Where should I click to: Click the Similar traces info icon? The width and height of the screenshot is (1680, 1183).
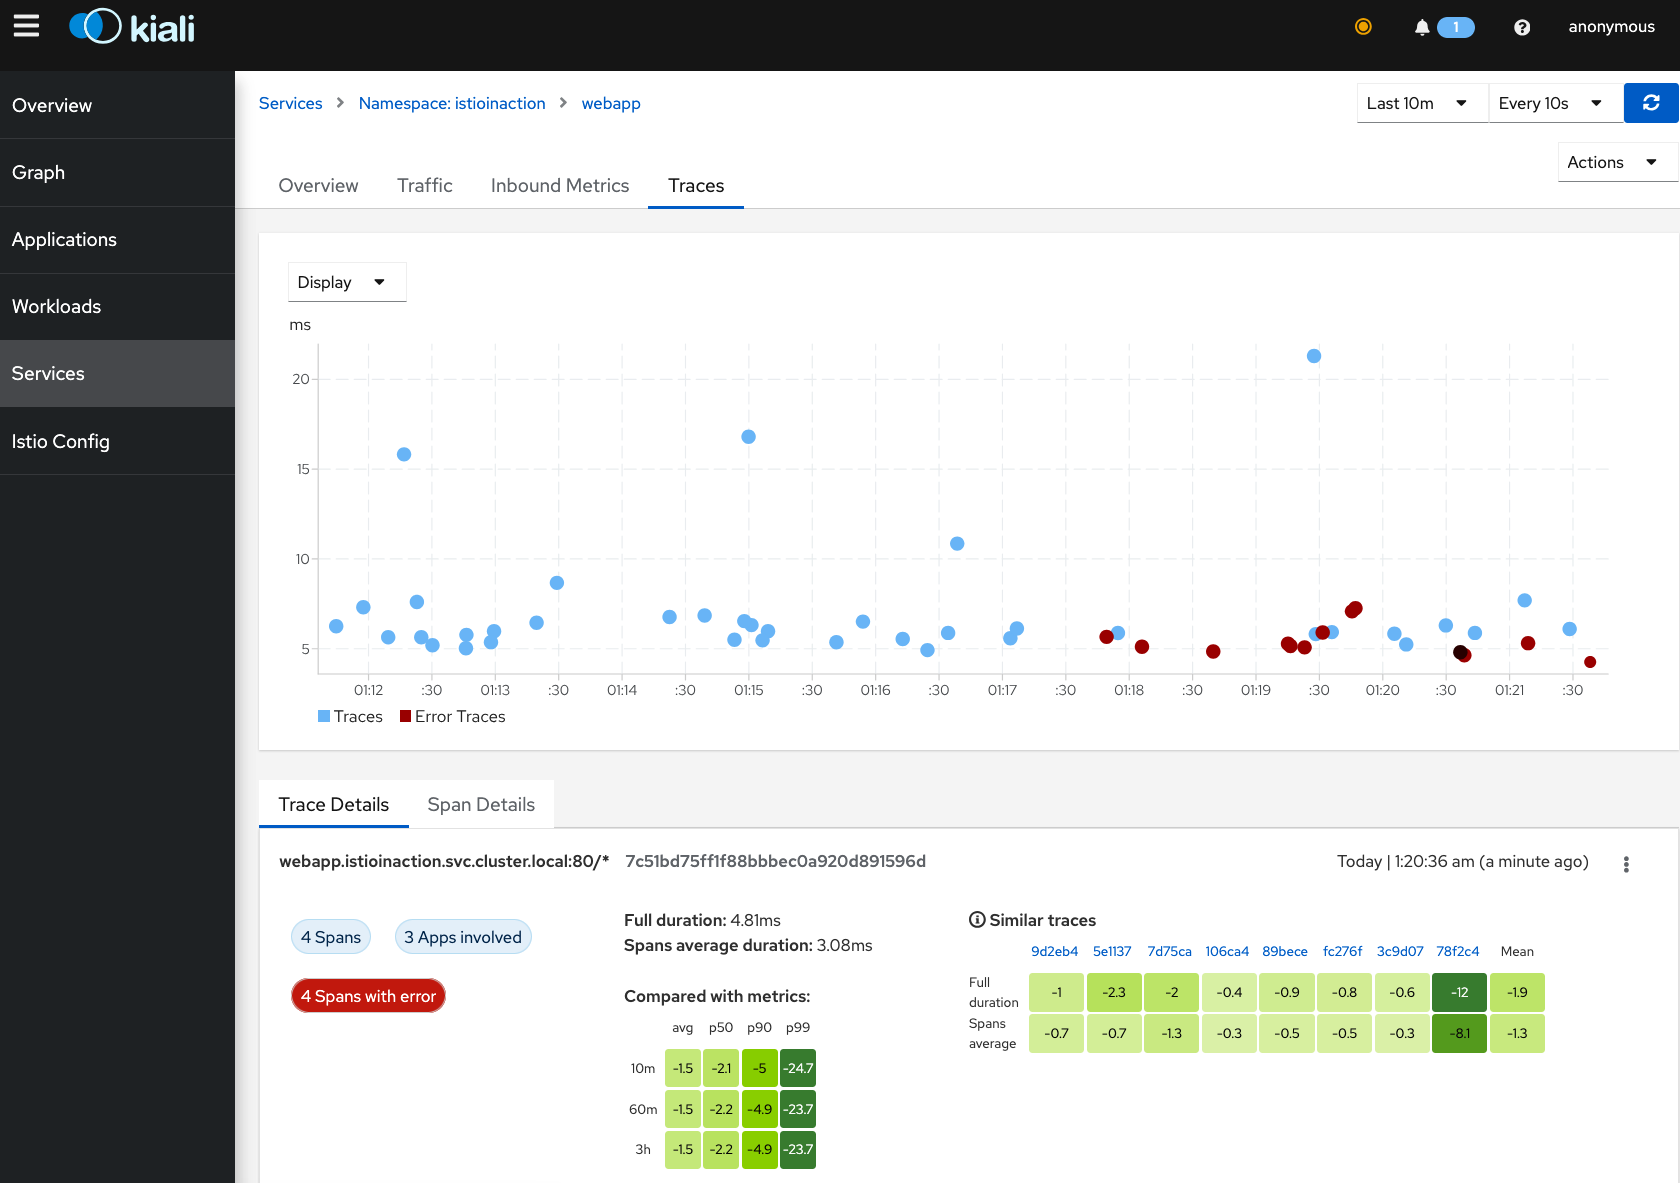tap(977, 920)
